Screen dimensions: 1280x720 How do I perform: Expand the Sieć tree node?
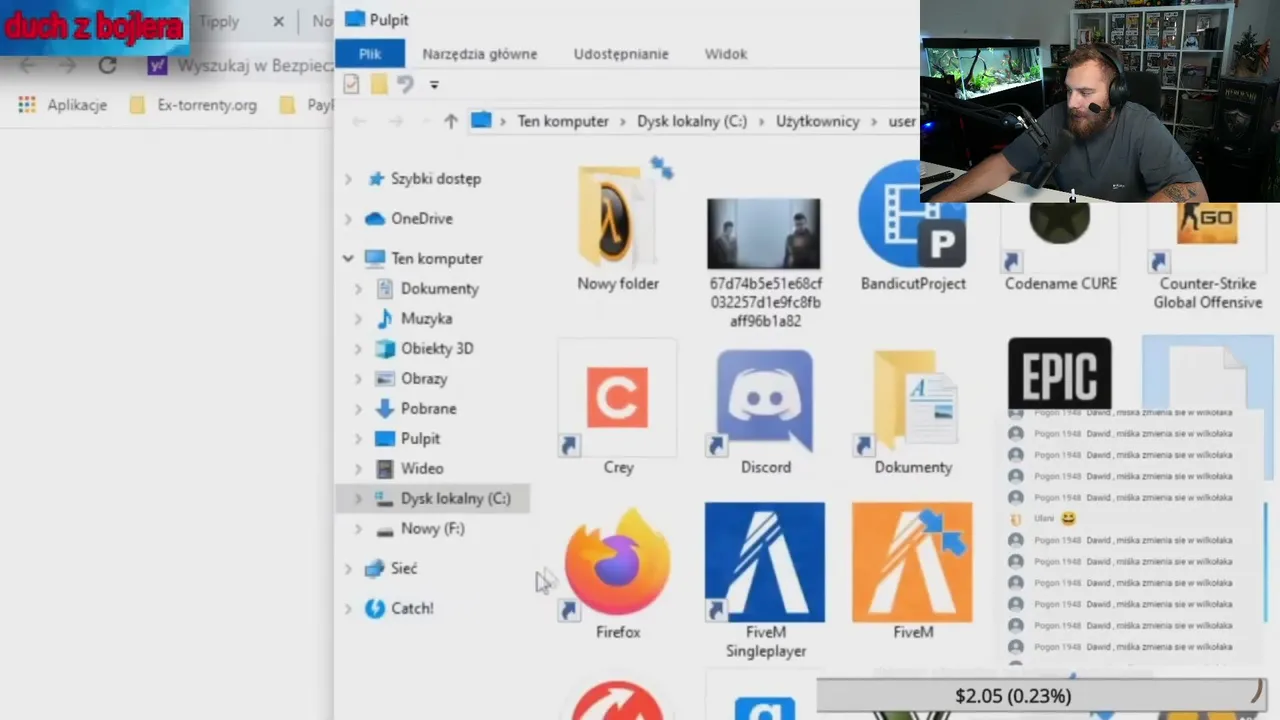pyautogui.click(x=348, y=569)
